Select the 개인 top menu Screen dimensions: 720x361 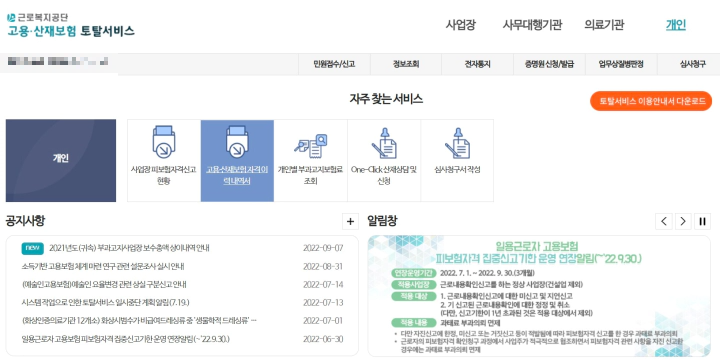pos(676,25)
